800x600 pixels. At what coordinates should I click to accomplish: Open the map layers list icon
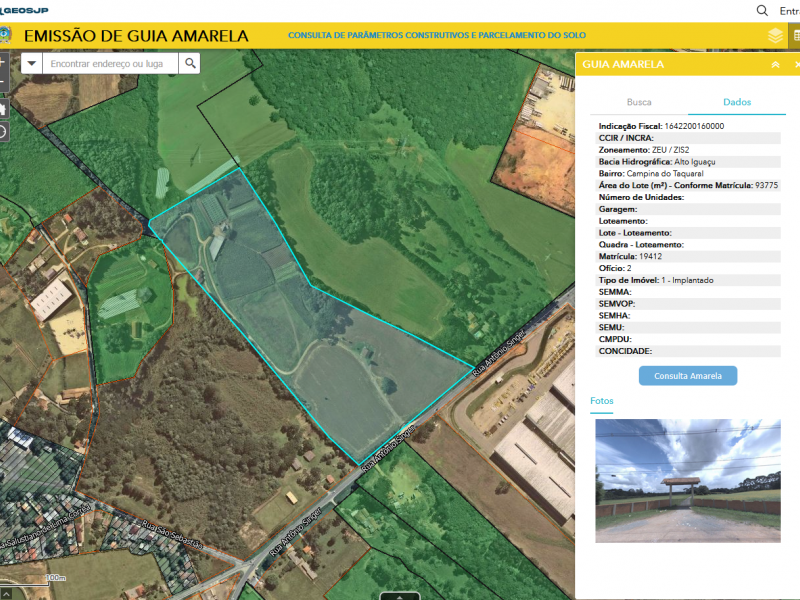click(x=775, y=36)
